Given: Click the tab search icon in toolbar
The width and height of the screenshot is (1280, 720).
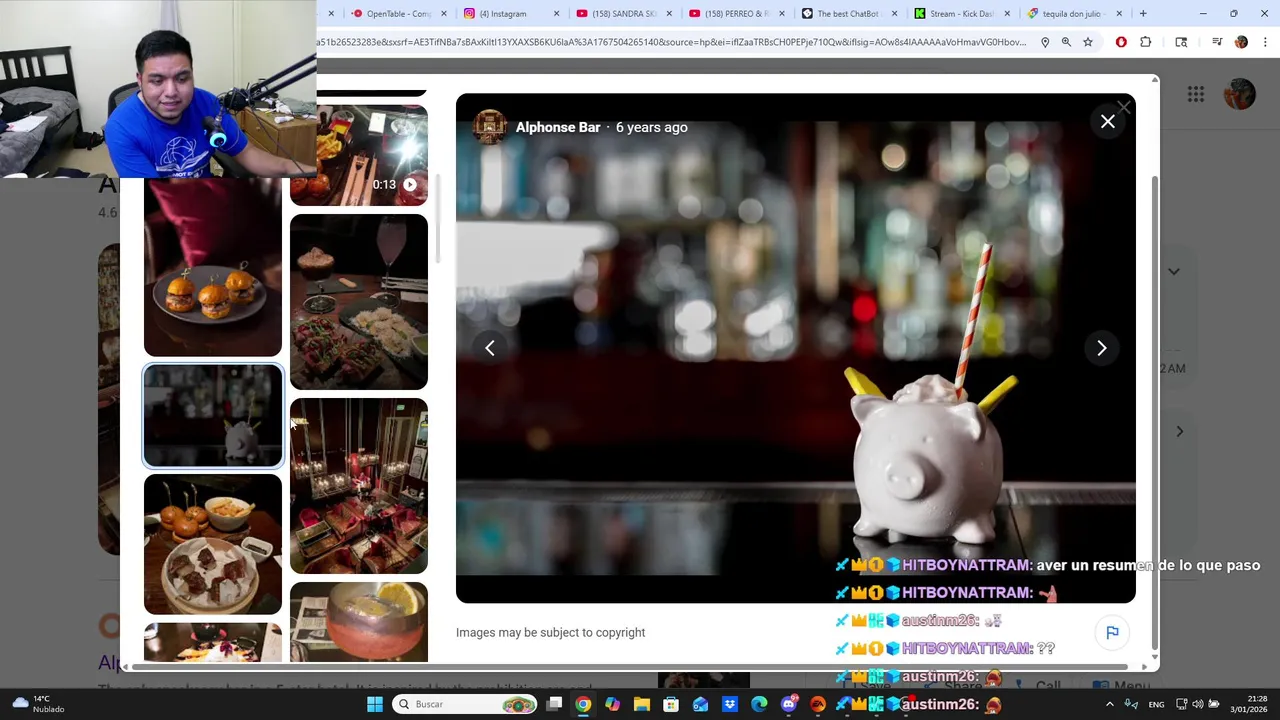Looking at the screenshot, I should (1181, 42).
